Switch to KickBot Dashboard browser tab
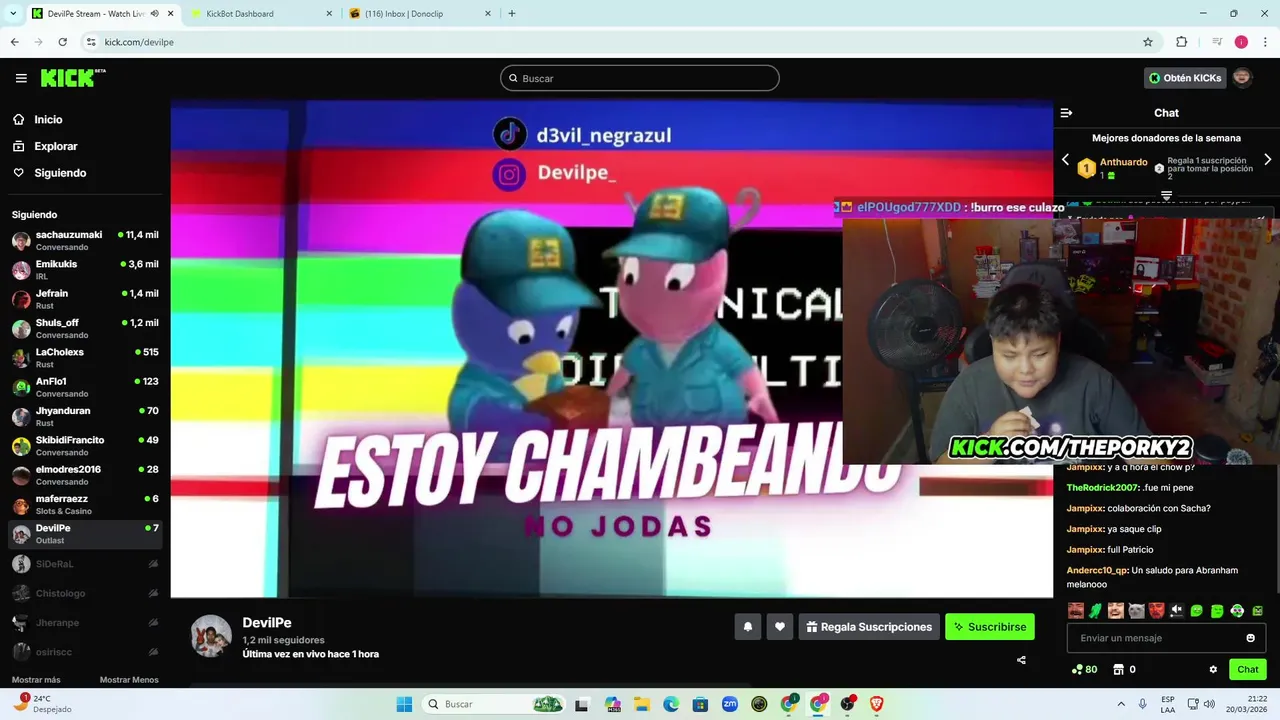The image size is (1280, 720). point(262,14)
